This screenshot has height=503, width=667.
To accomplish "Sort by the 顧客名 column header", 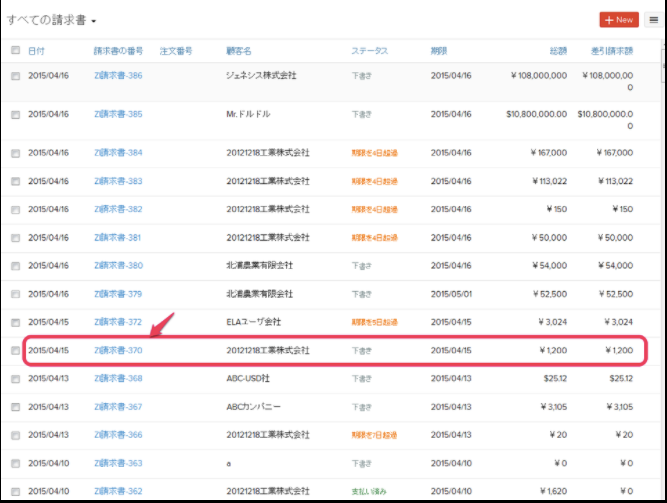I will 239,50.
